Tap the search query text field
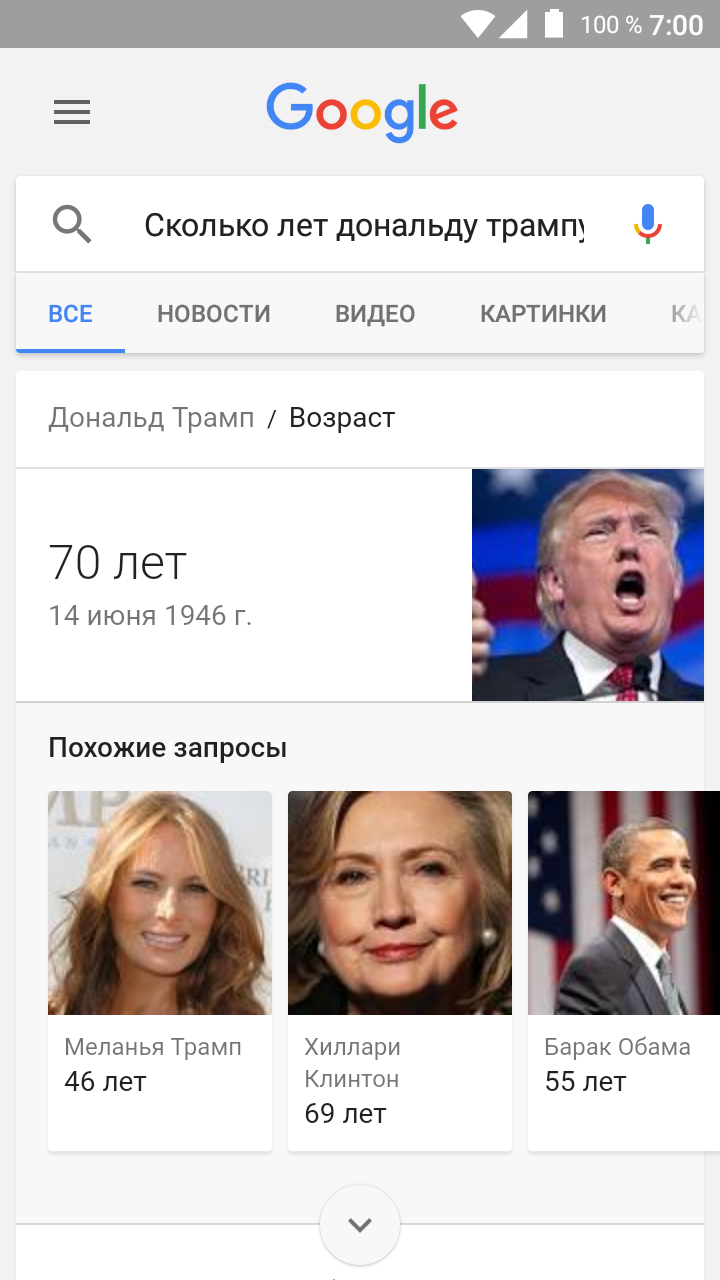The height and width of the screenshot is (1280, 720). (x=364, y=225)
